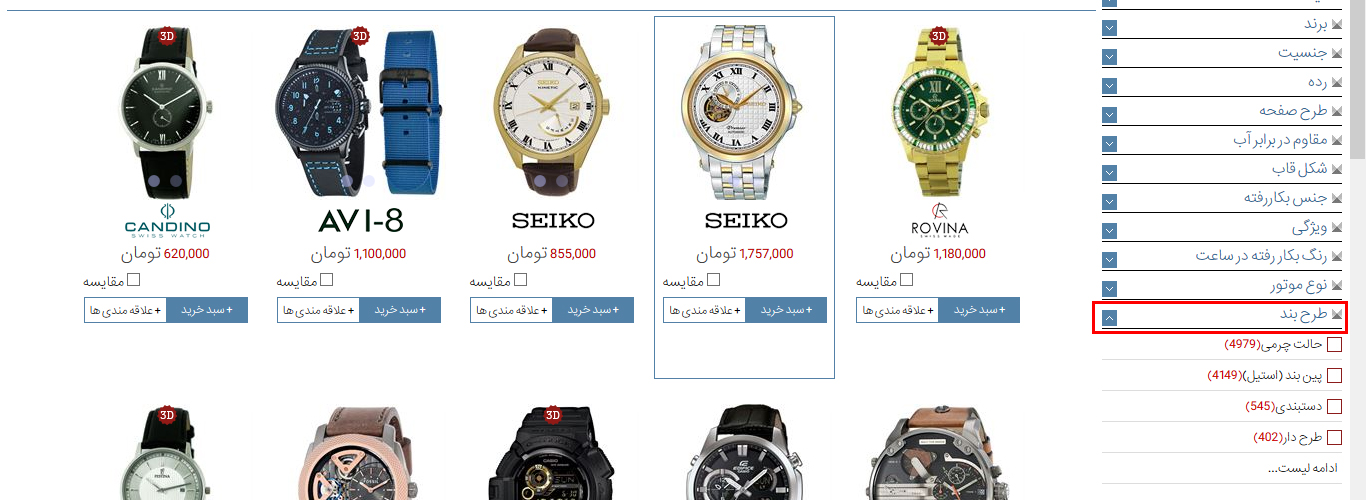Click the Candino brand logo
Image resolution: width=1366 pixels, height=500 pixels.
167,220
